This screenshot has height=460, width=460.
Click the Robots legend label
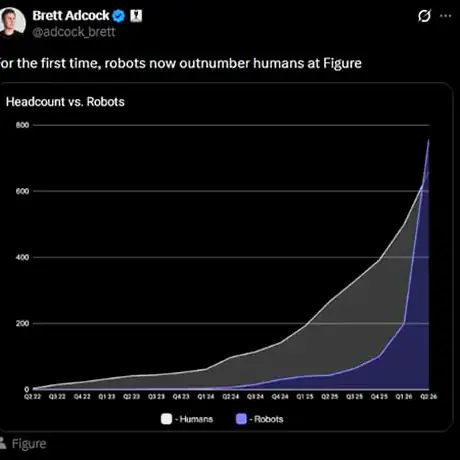click(x=269, y=419)
